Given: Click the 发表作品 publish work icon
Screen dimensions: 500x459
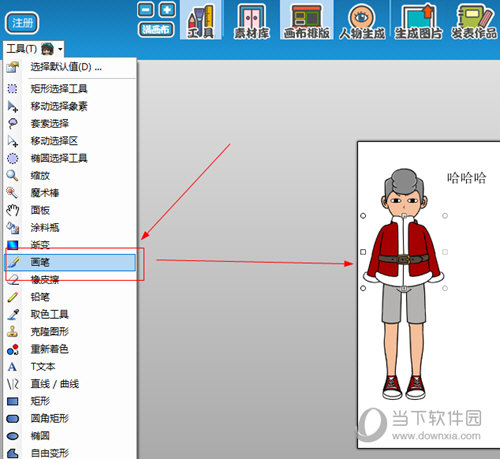Looking at the screenshot, I should [x=474, y=21].
